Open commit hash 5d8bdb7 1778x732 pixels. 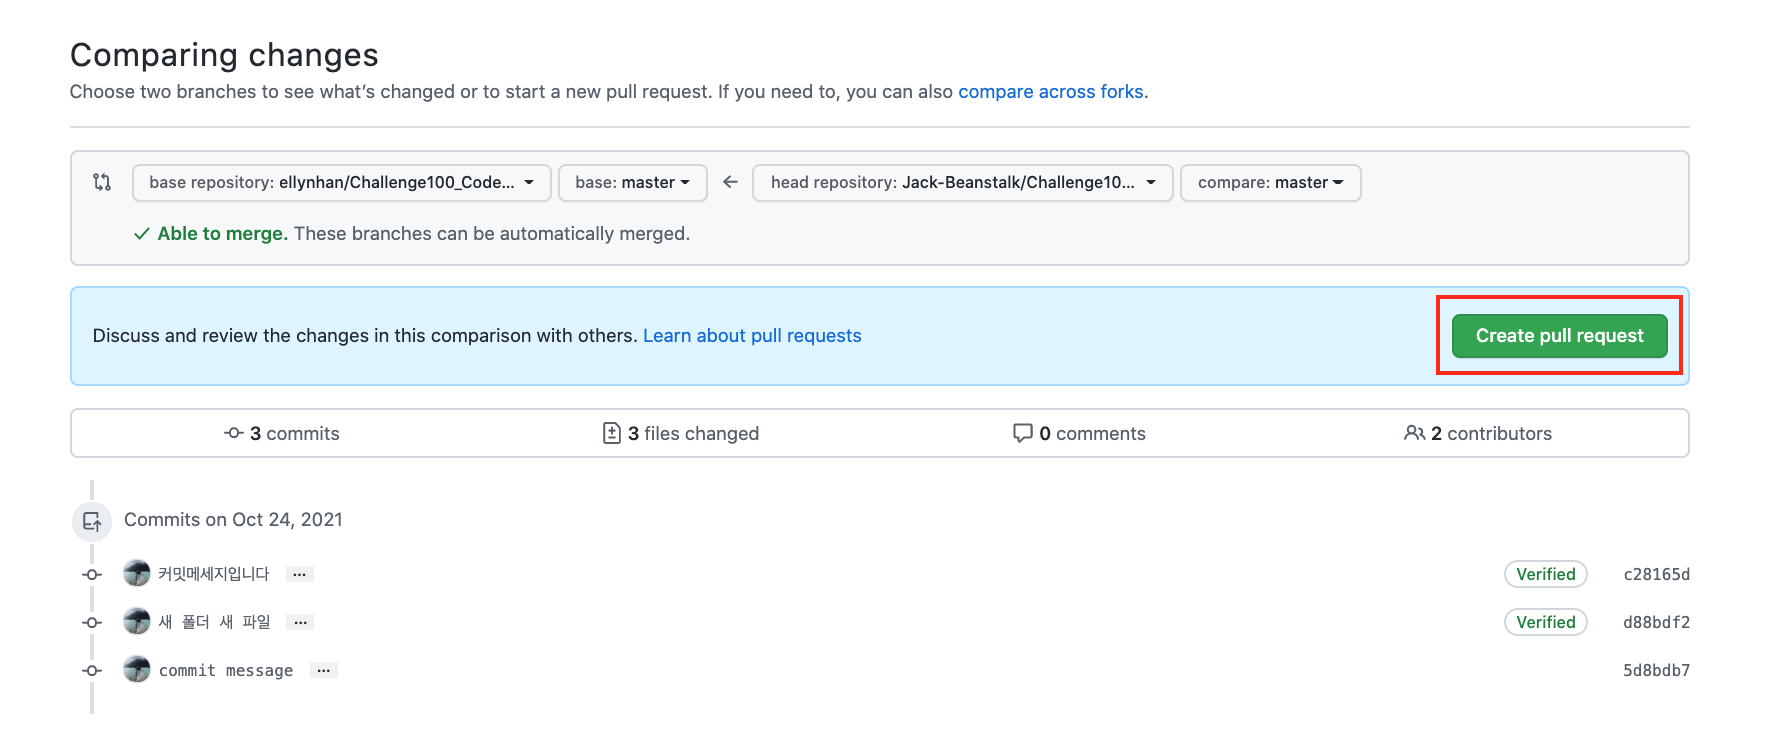(x=1656, y=670)
